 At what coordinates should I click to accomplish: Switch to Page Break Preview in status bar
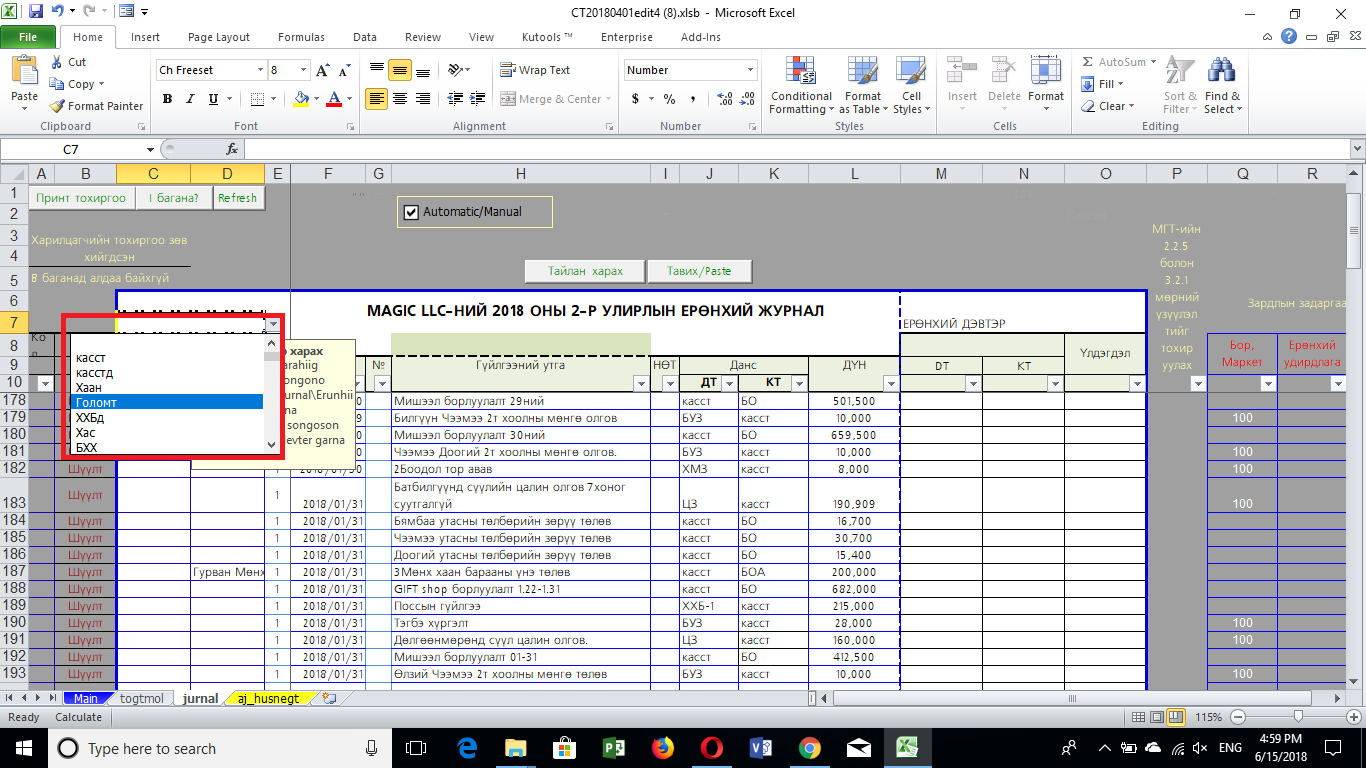[x=1176, y=717]
